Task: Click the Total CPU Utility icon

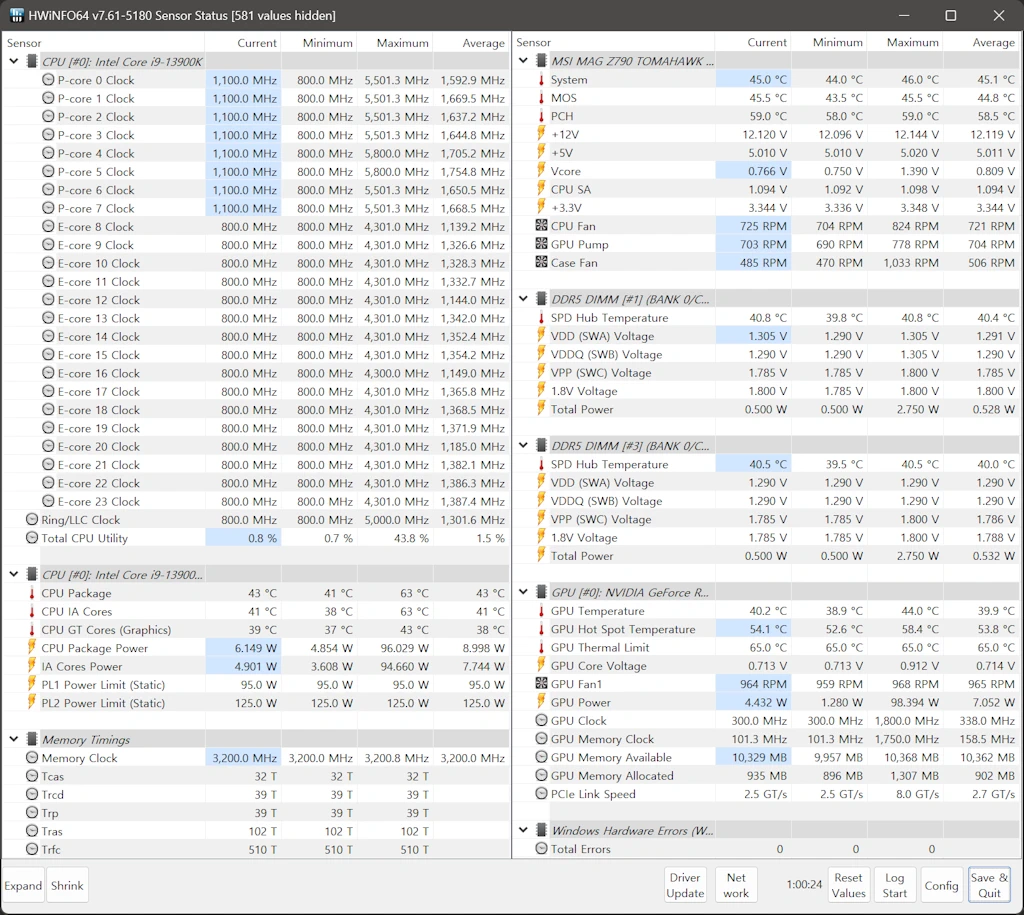Action: (32, 538)
